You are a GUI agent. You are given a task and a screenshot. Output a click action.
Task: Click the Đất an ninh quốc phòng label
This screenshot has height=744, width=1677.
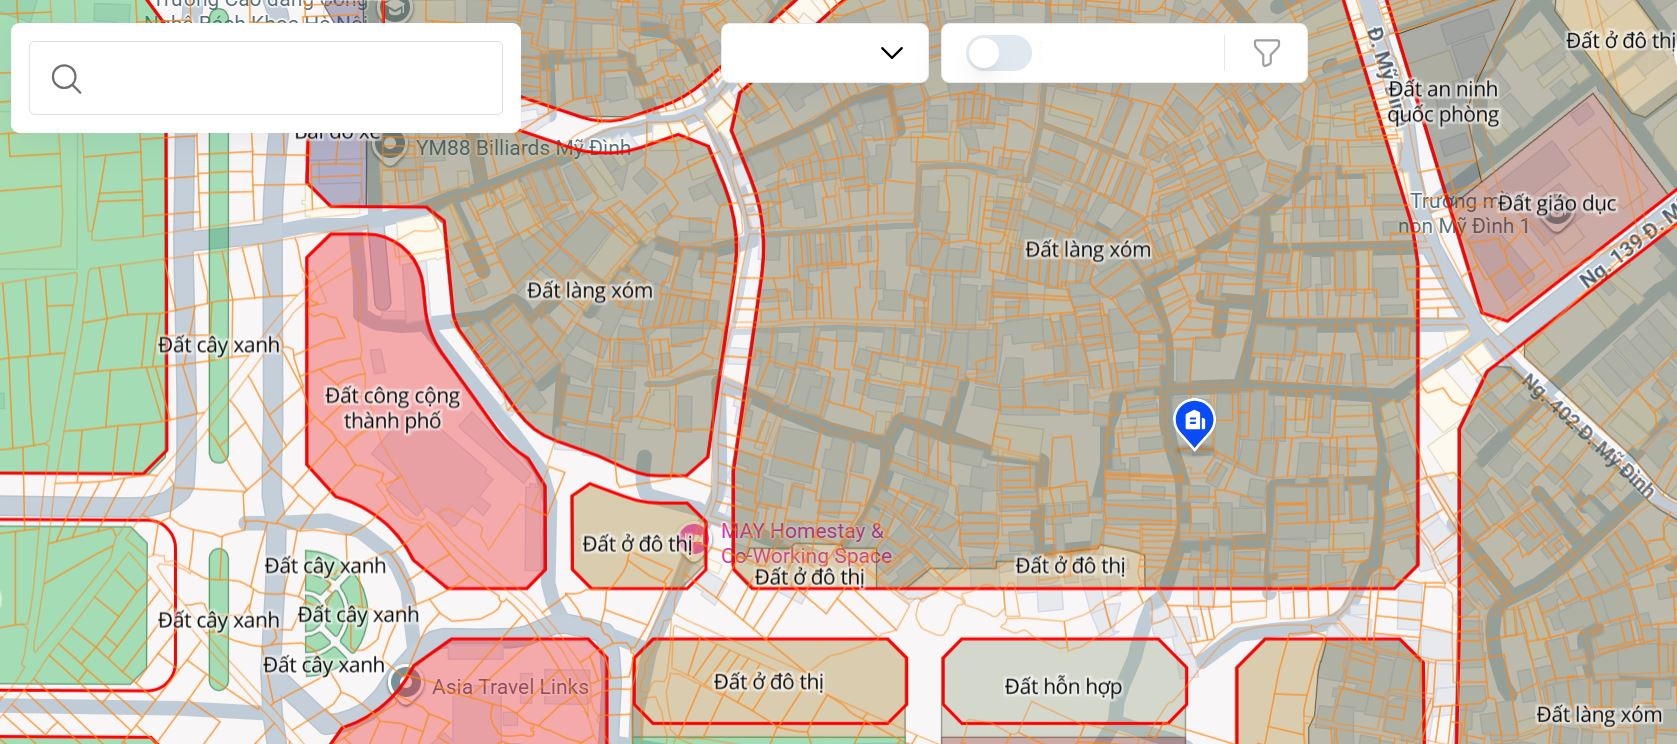click(1442, 102)
